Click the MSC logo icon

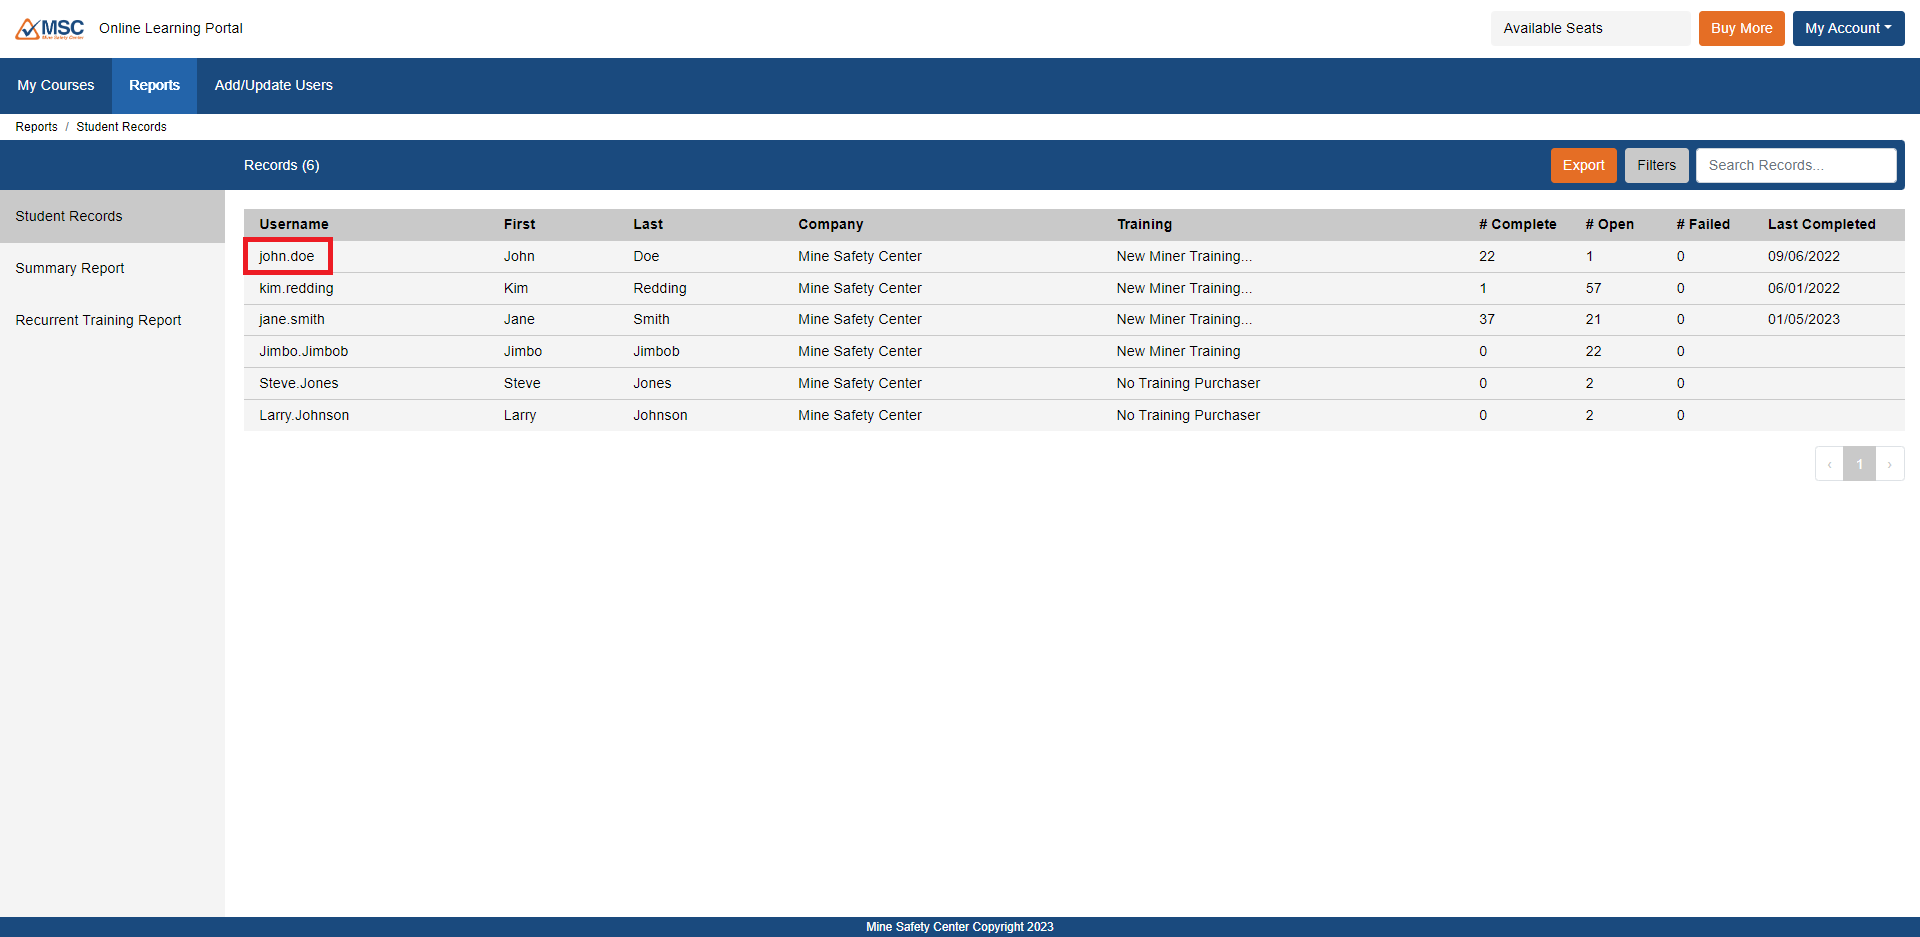coord(50,29)
